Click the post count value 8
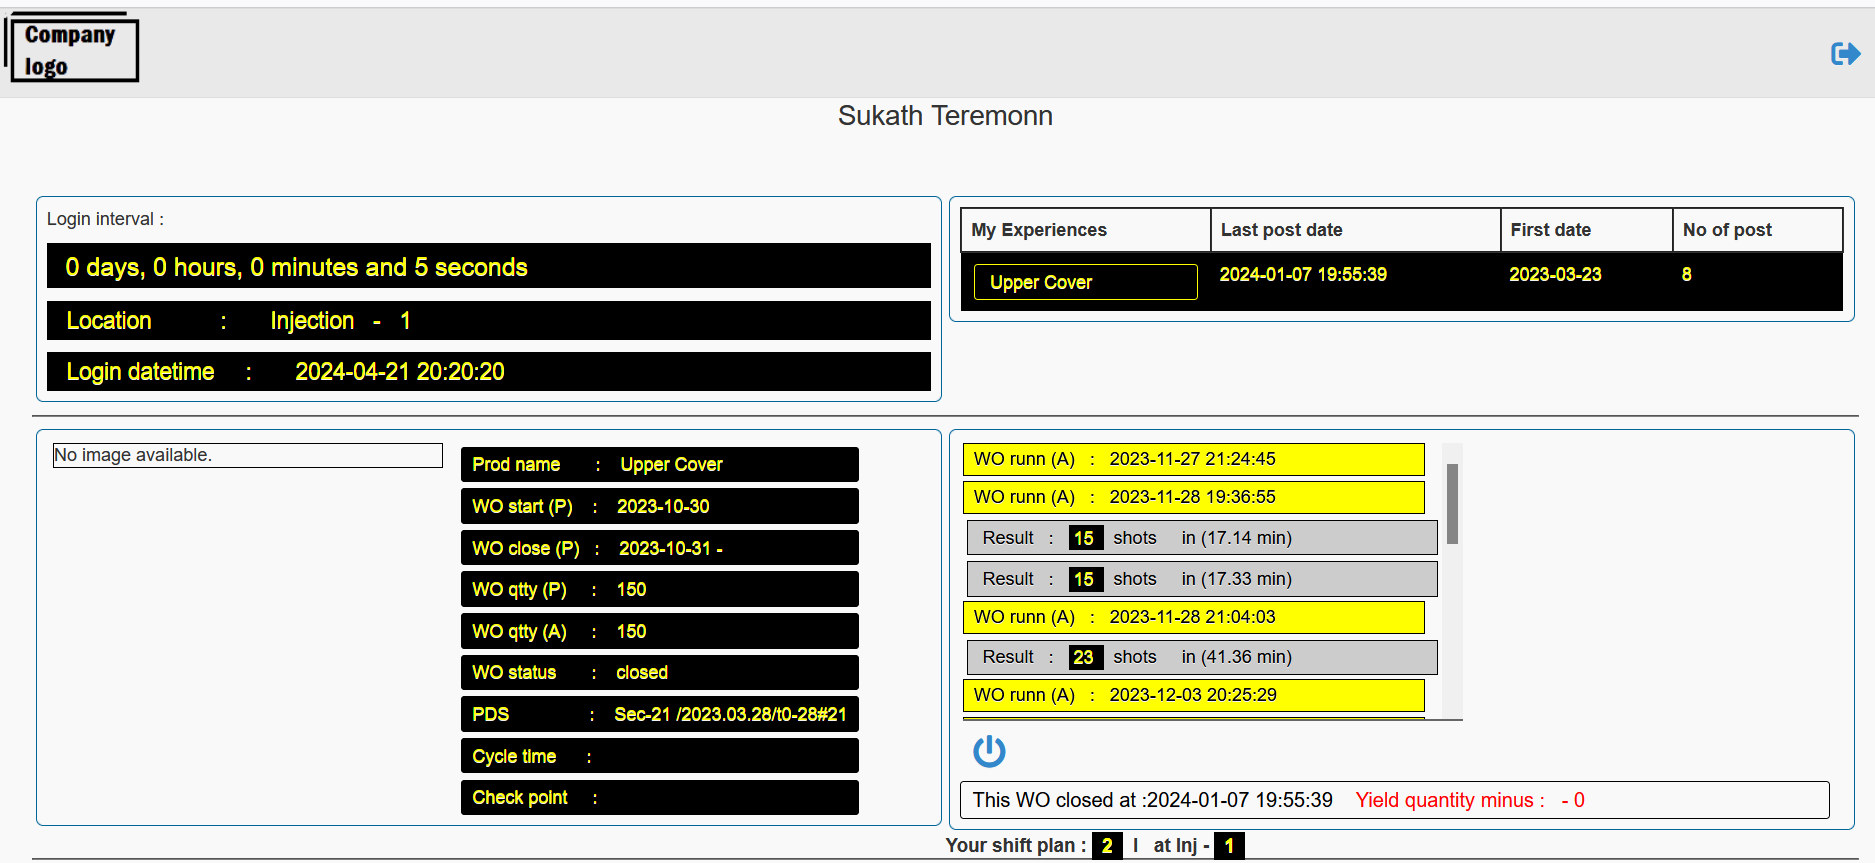Image resolution: width=1875 pixels, height=863 pixels. [1687, 274]
